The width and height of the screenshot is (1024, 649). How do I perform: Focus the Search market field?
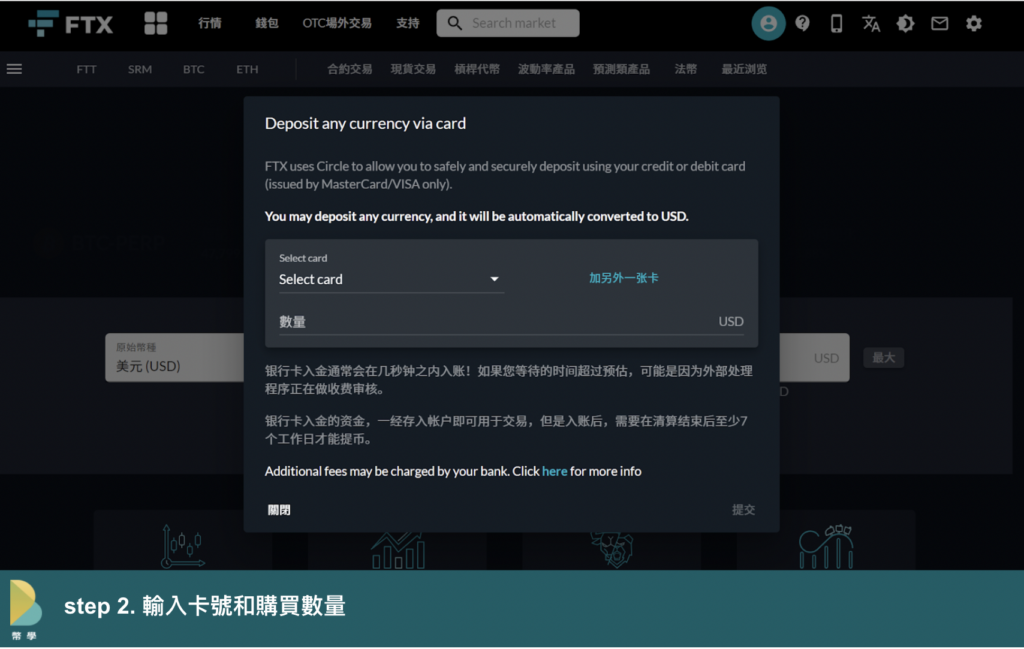coord(508,23)
